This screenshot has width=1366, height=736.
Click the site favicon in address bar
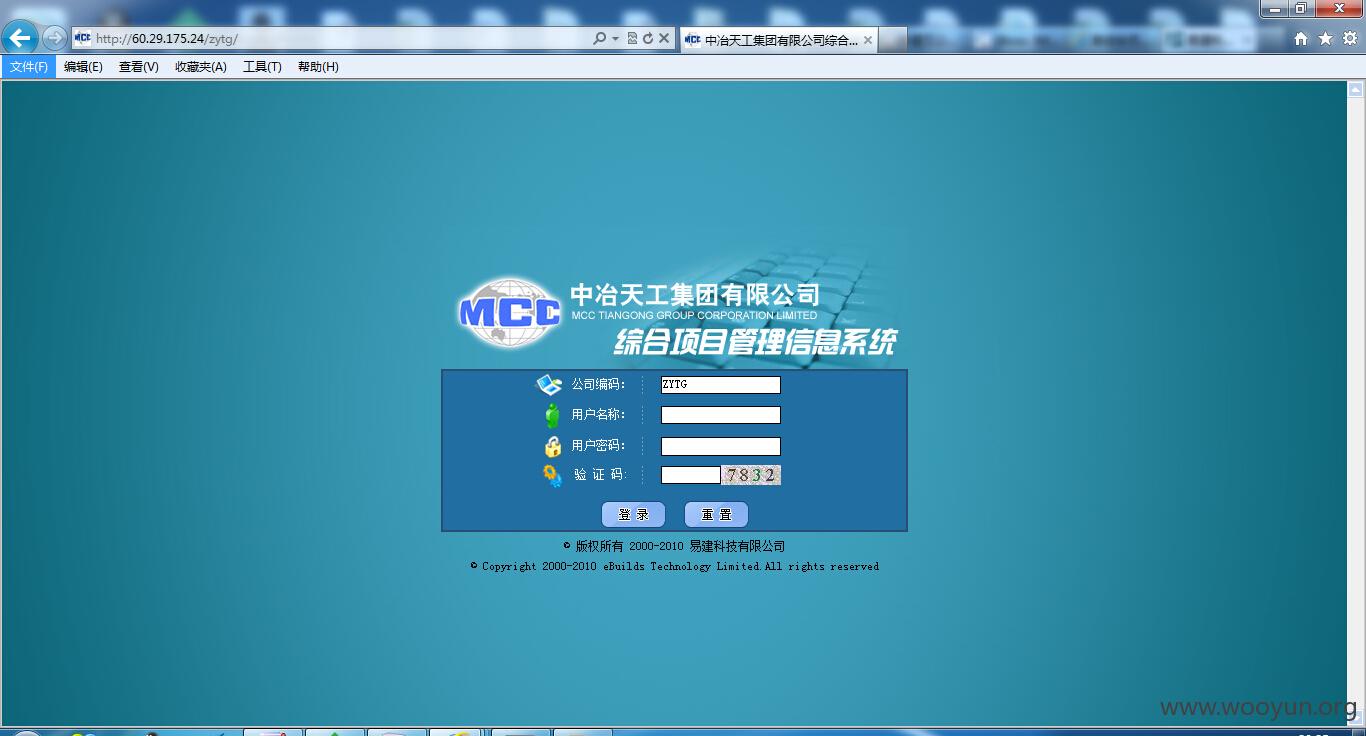tap(82, 39)
